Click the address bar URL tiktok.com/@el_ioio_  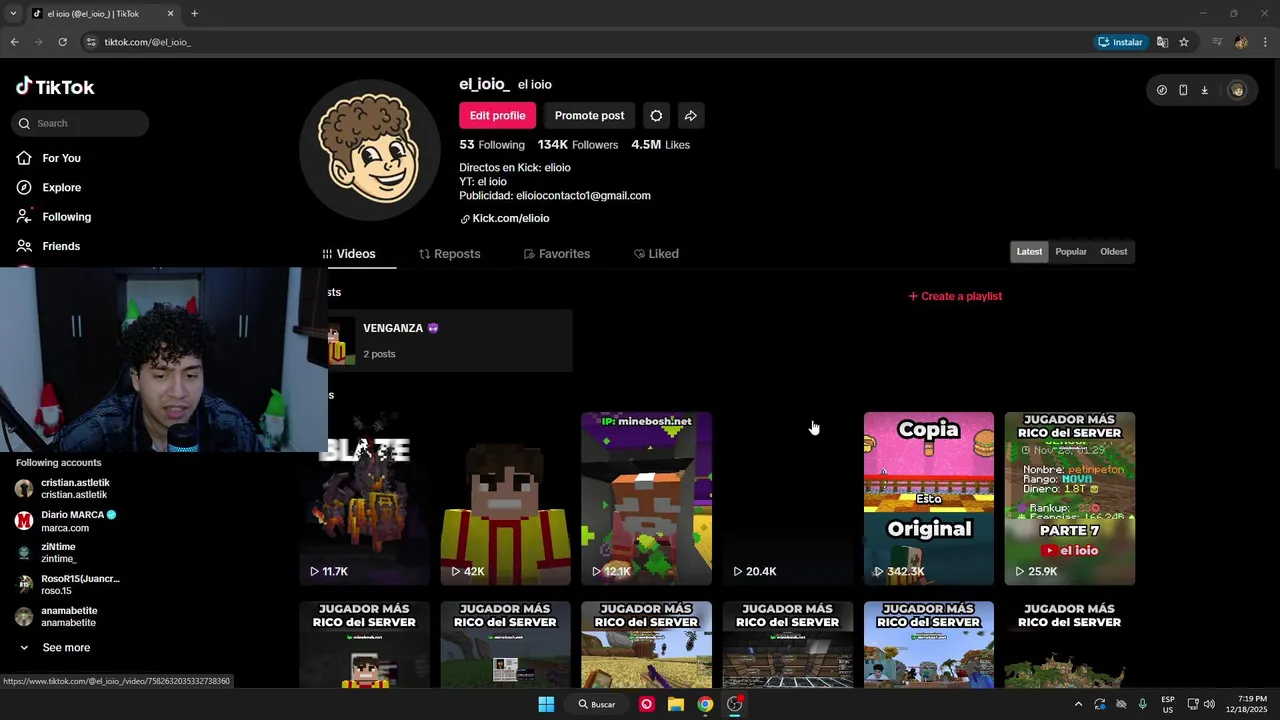point(147,42)
